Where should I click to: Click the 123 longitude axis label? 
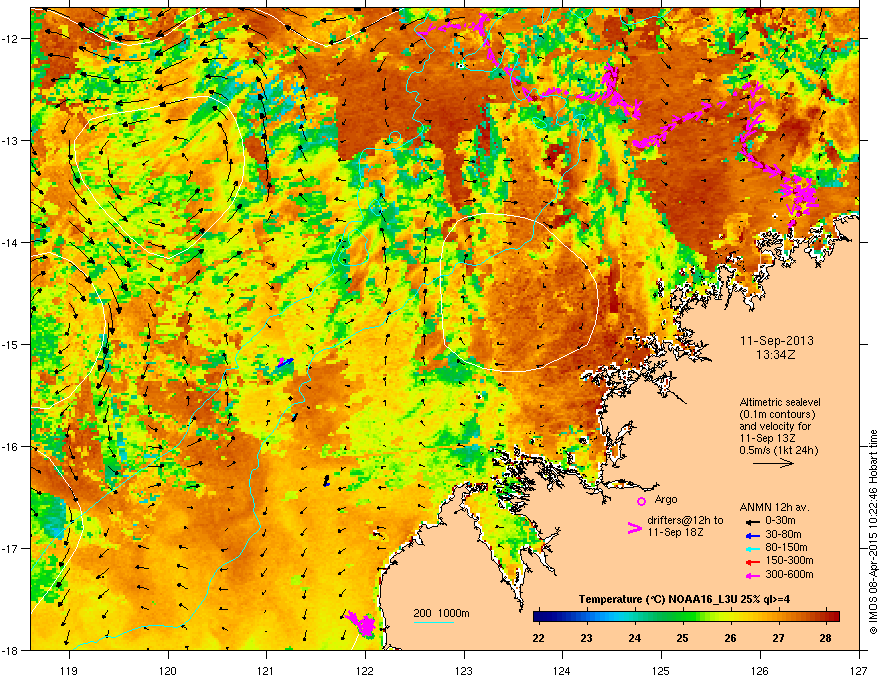coord(464,670)
